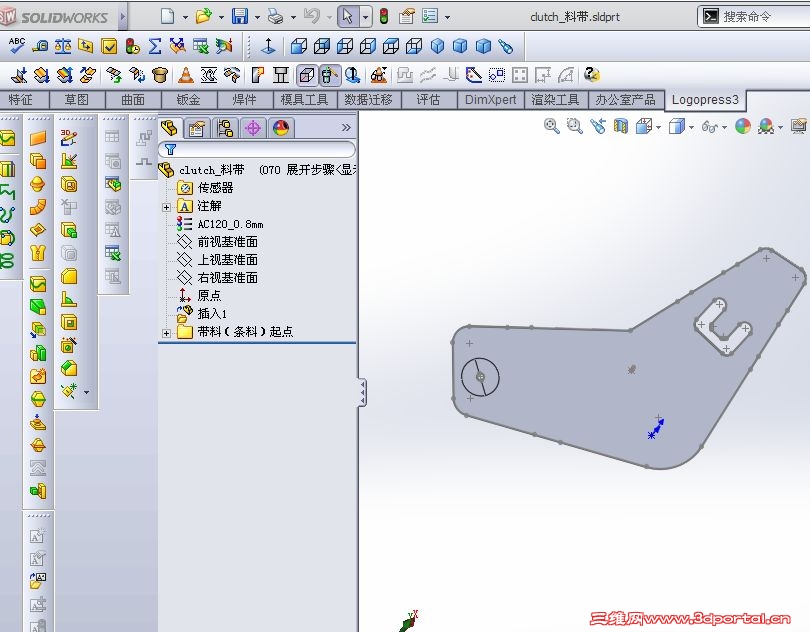
Task: Select the 前视基准面 plane
Action: click(x=227, y=242)
